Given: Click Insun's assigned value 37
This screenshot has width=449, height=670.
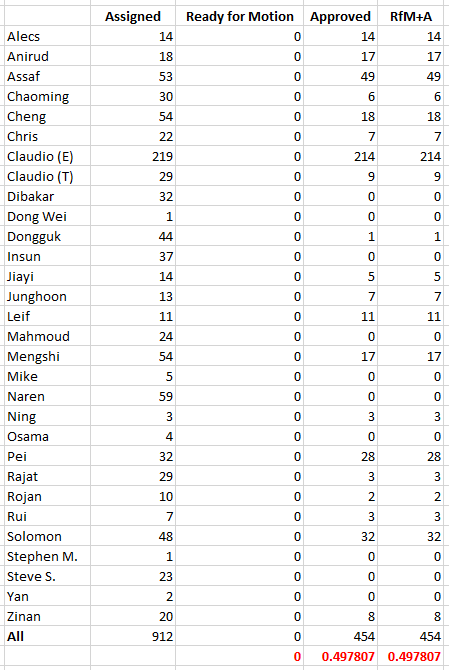Looking at the screenshot, I should 133,256.
